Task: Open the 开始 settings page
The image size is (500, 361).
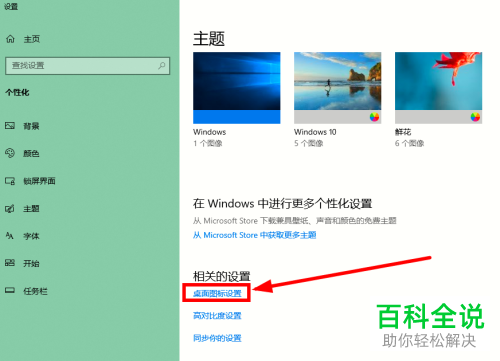Action: coord(31,263)
